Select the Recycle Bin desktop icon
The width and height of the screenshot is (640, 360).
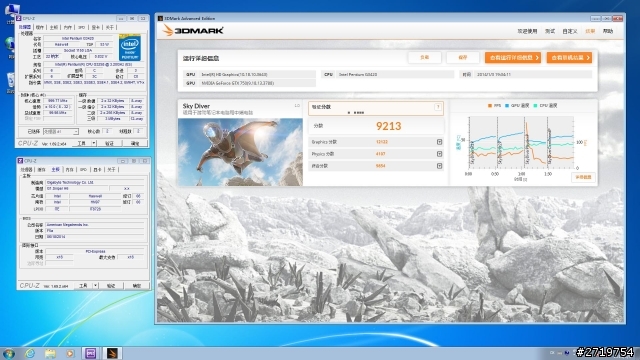point(10,82)
